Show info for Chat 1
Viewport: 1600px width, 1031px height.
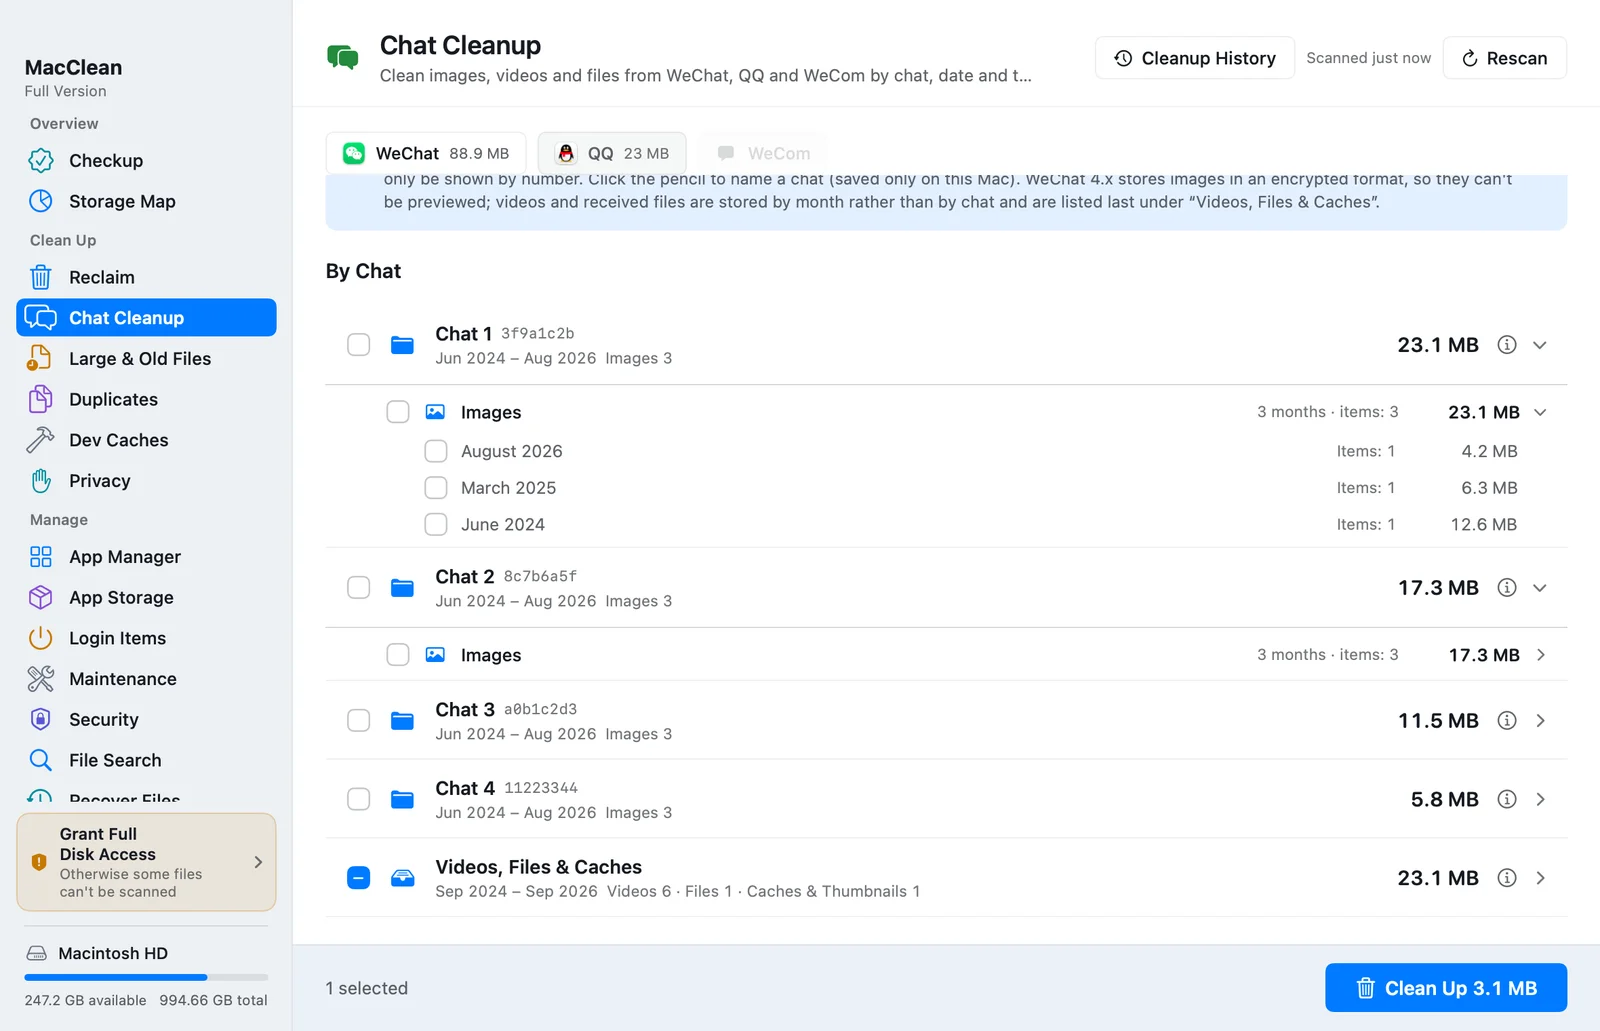(x=1507, y=345)
